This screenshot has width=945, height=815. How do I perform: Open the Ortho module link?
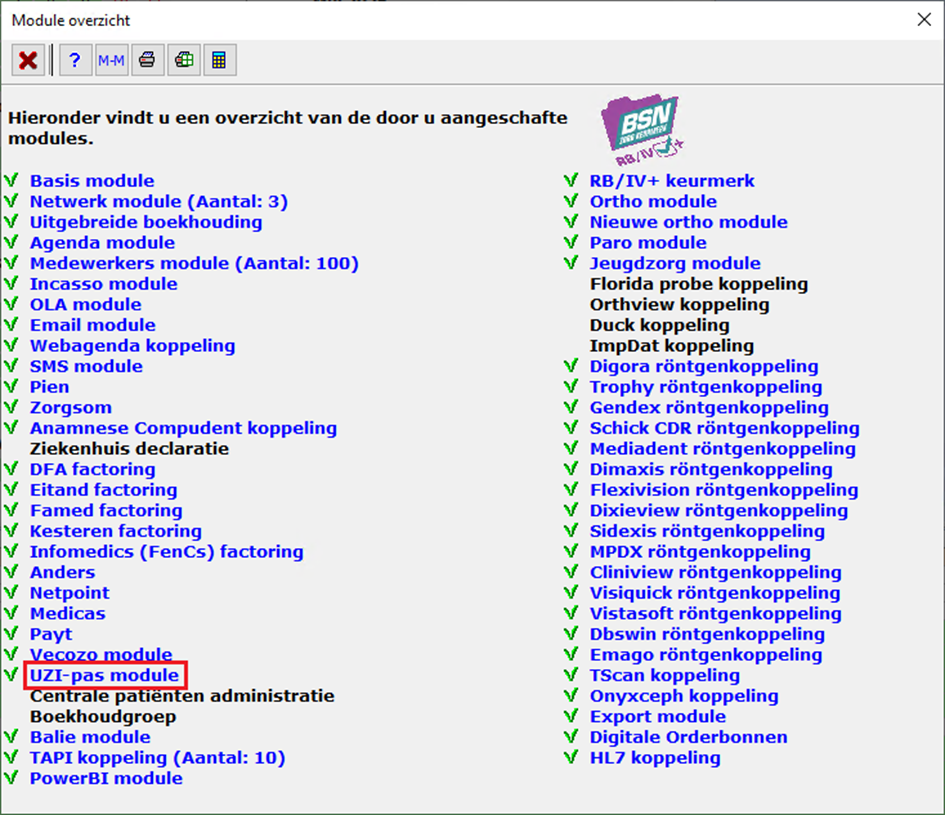click(x=653, y=201)
